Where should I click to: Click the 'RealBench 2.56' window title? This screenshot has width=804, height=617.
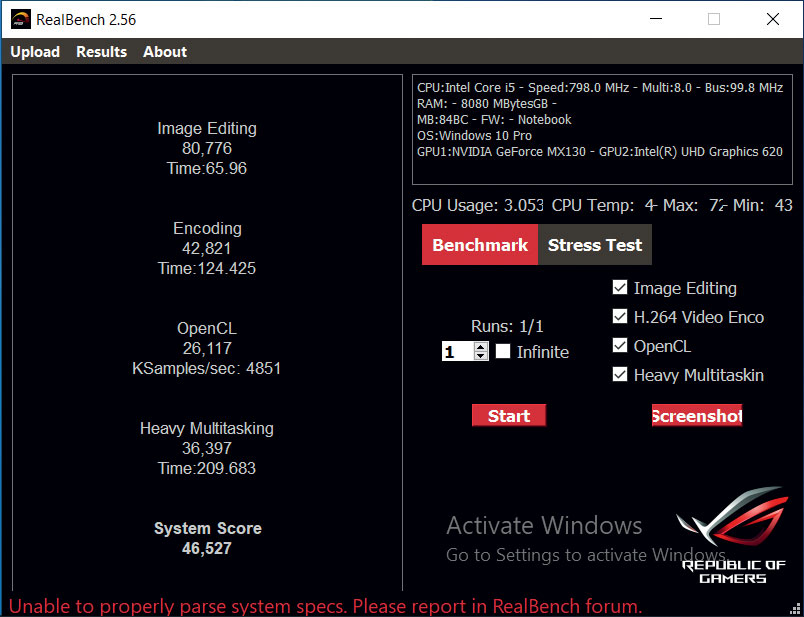(86, 19)
